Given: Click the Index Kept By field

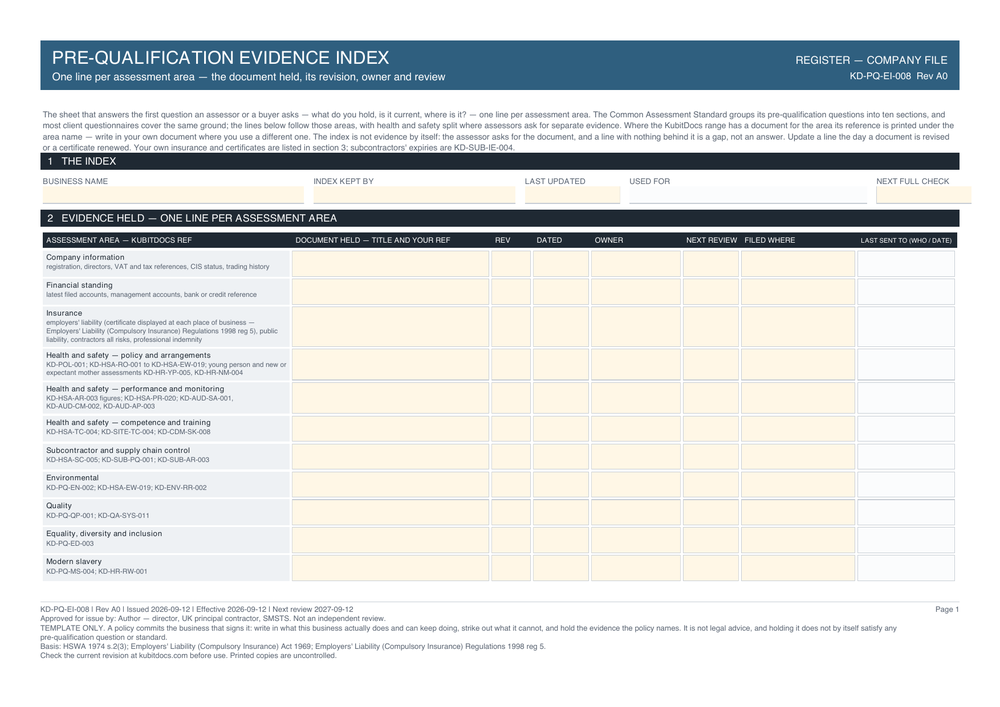Looking at the screenshot, I should (414, 195).
